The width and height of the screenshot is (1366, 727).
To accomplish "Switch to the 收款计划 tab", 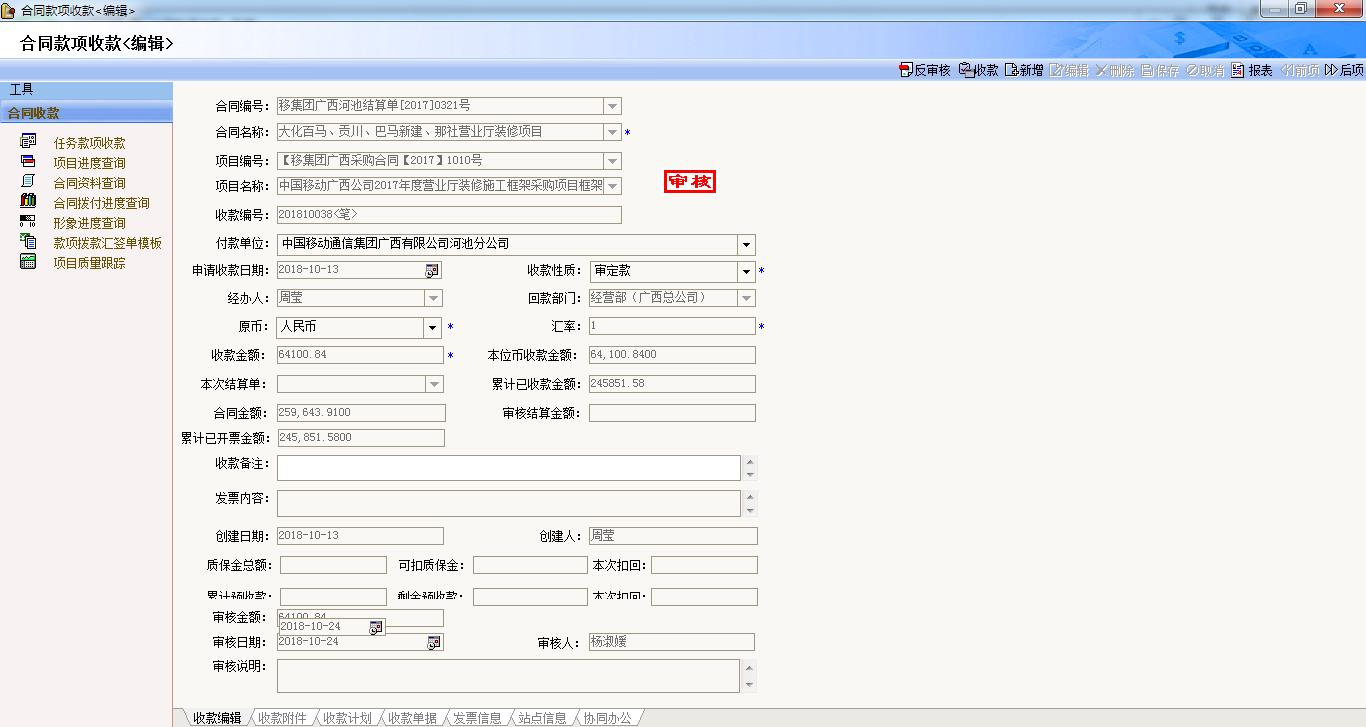I will 347,718.
